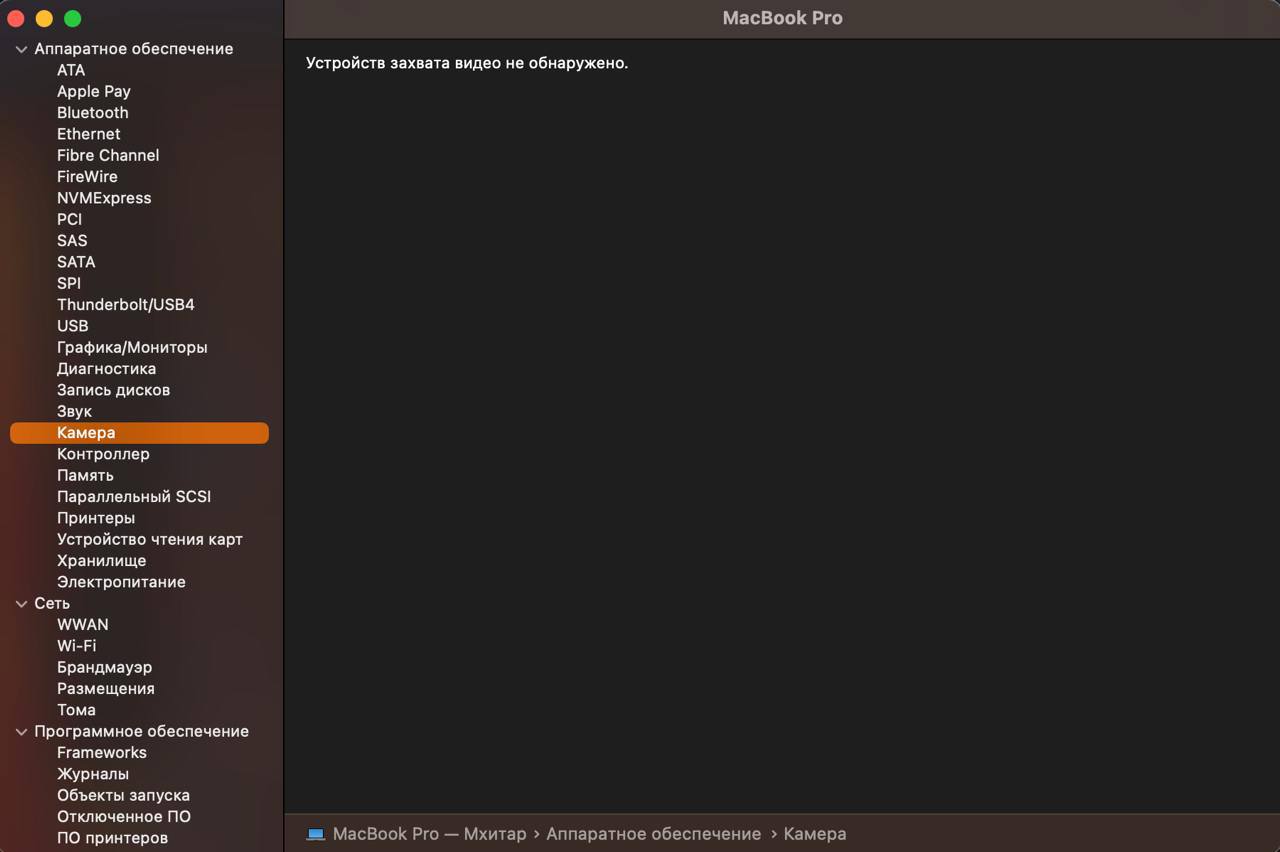Show NVMExpress details
This screenshot has width=1280, height=852.
[104, 198]
